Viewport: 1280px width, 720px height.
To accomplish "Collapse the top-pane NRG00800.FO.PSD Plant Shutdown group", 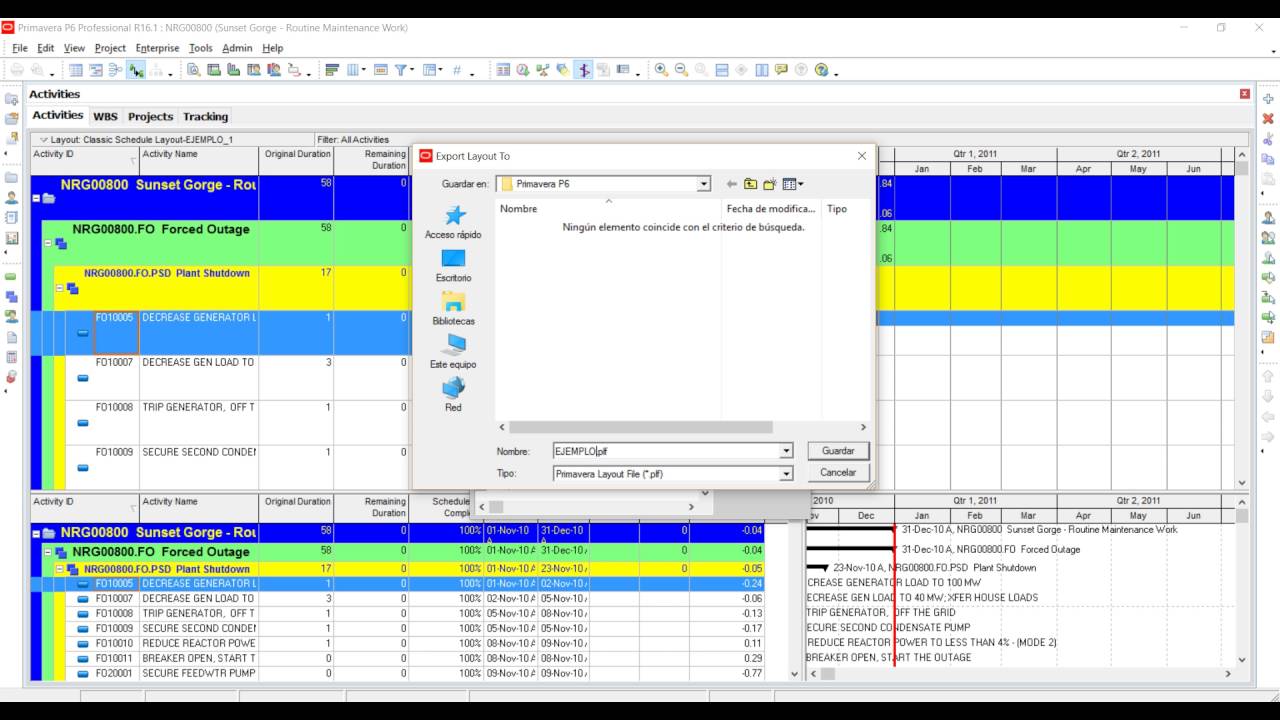I will [60, 288].
